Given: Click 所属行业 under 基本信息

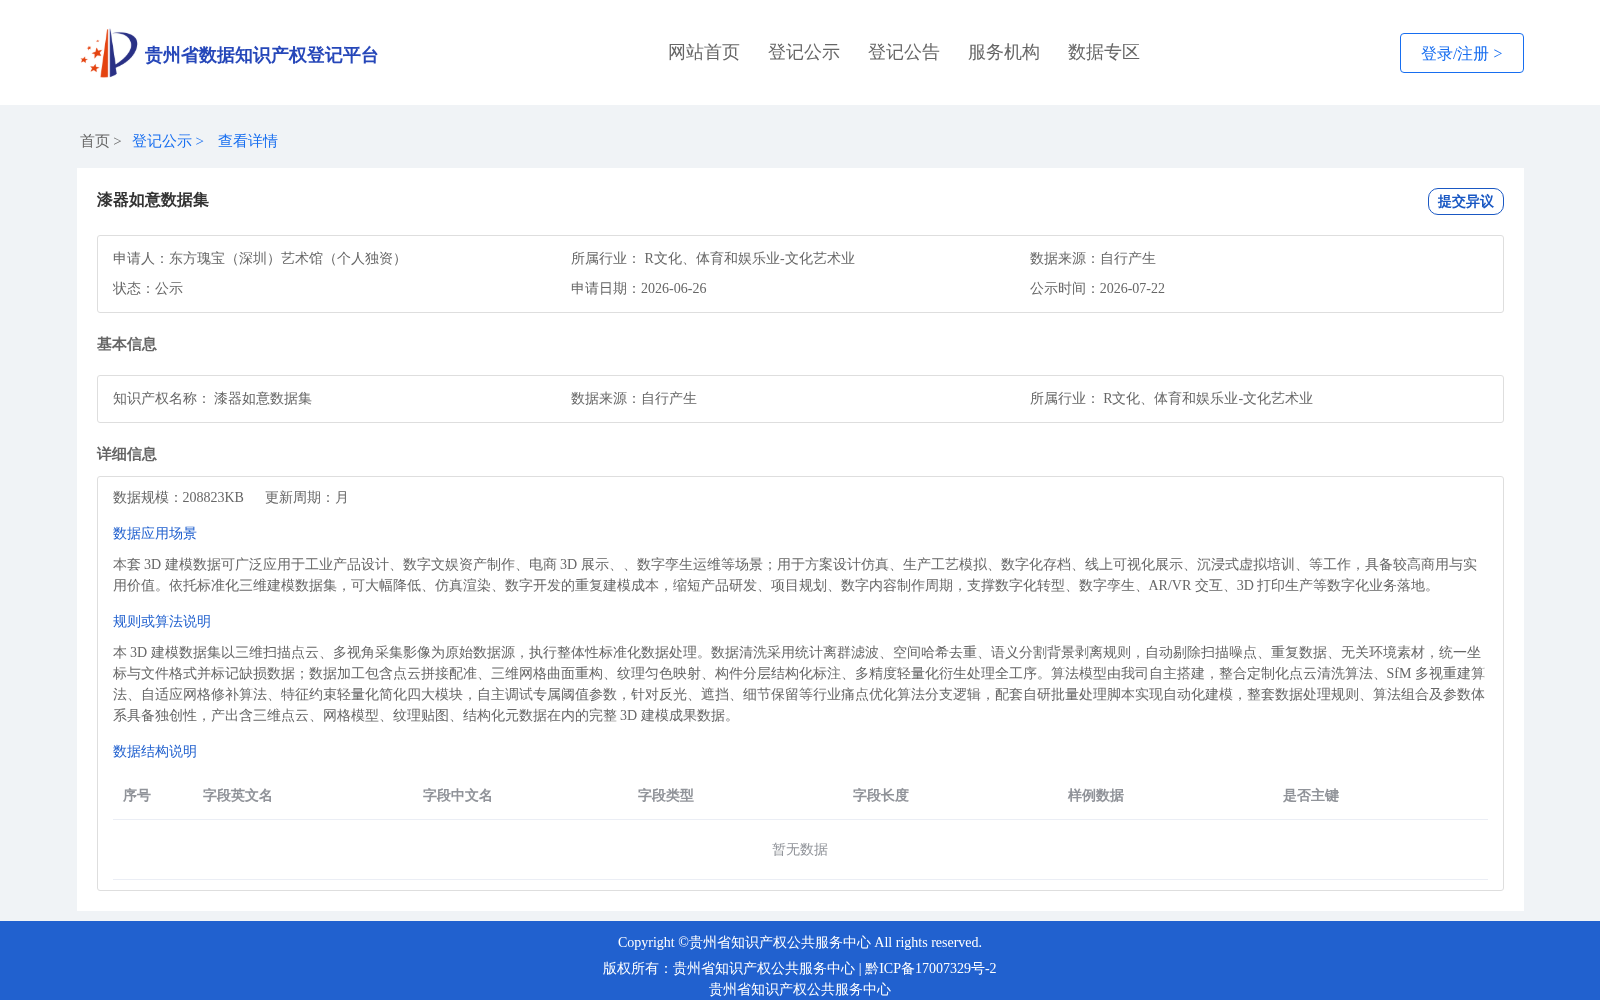Looking at the screenshot, I should click(1171, 398).
